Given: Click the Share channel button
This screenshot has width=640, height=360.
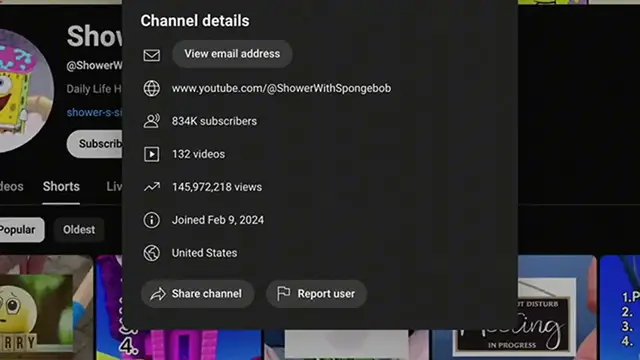Looking at the screenshot, I should pyautogui.click(x=198, y=294).
